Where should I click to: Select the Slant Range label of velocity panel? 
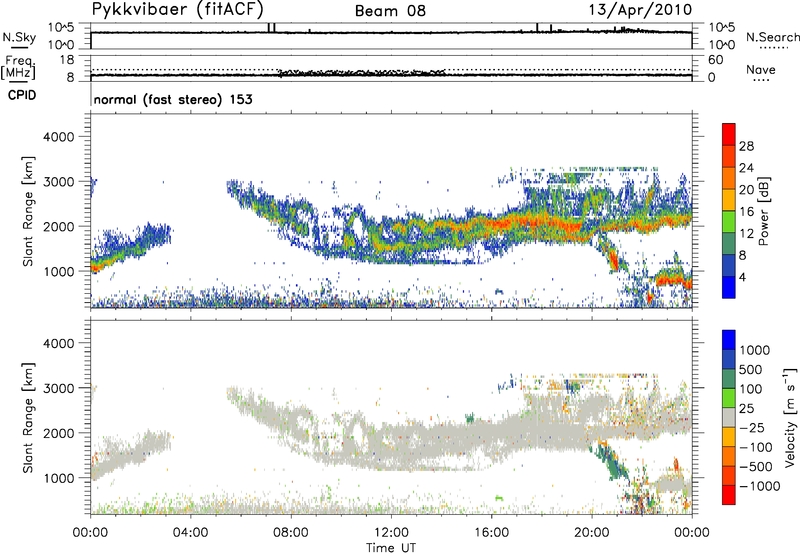[28, 417]
